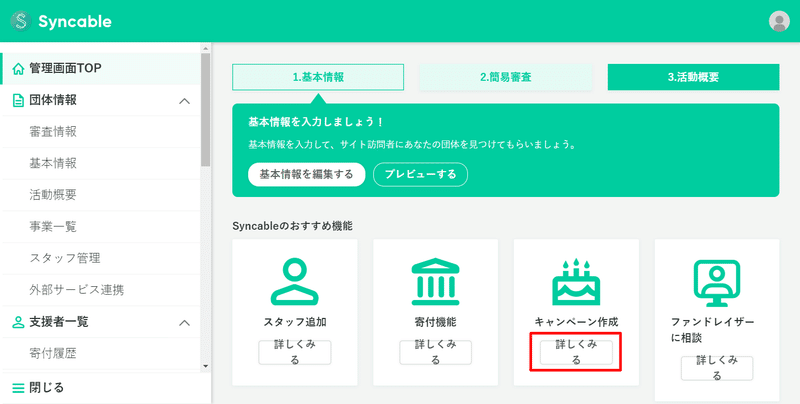The height and width of the screenshot is (404, 800).
Task: Click 詳しくみる under キャンペーン作成
Action: coord(576,352)
